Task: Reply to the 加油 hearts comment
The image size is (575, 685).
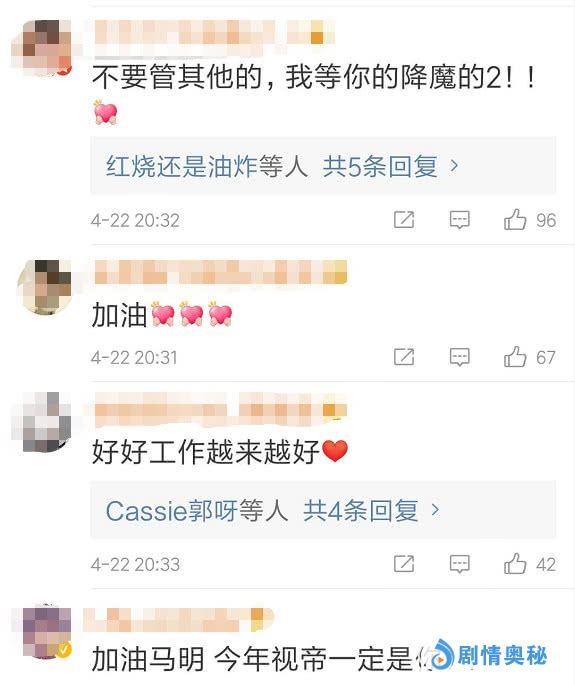Action: click(x=460, y=357)
